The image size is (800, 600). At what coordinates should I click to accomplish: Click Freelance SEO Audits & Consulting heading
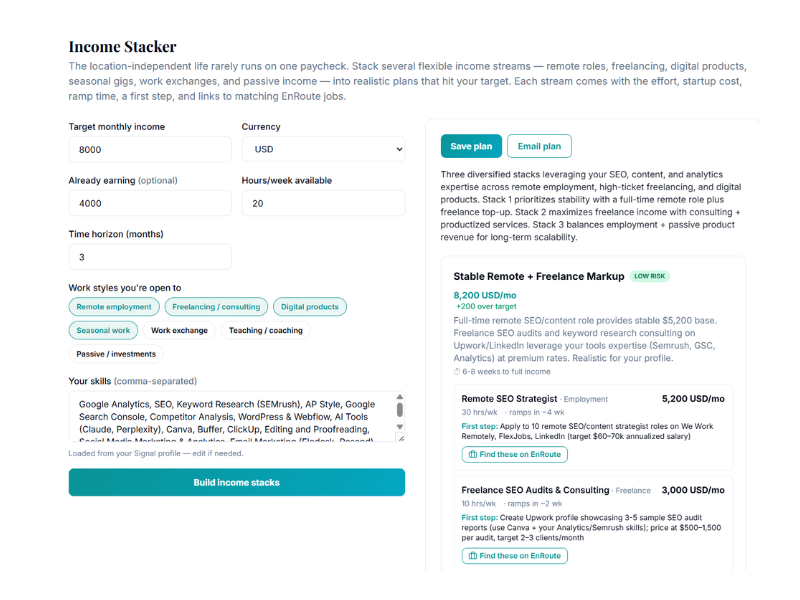535,490
